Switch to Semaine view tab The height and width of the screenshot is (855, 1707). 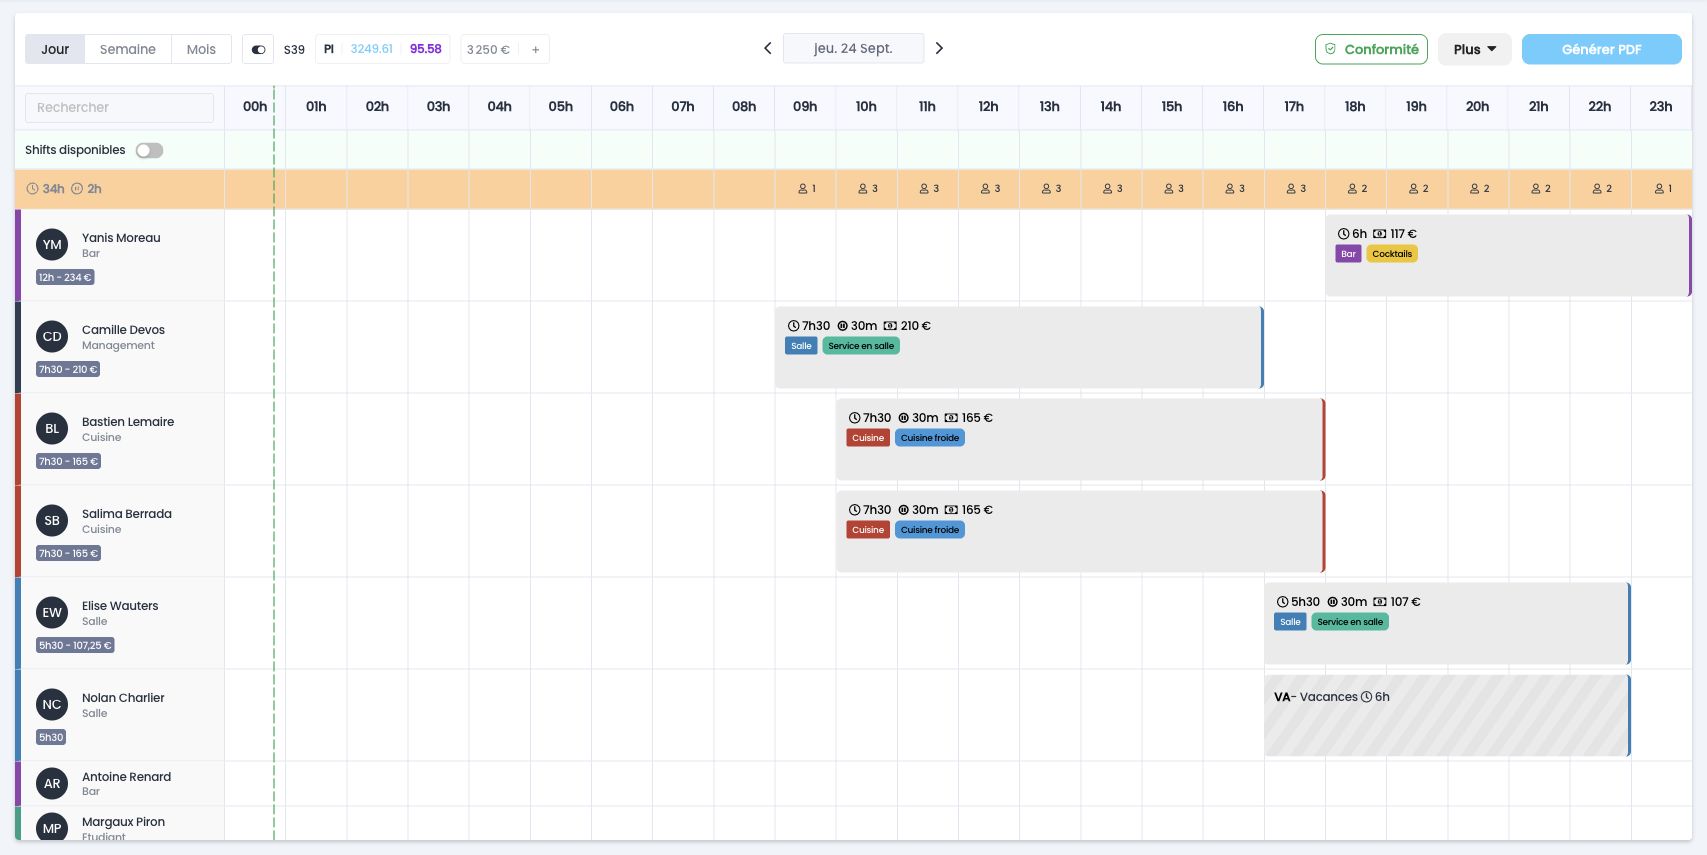click(128, 49)
